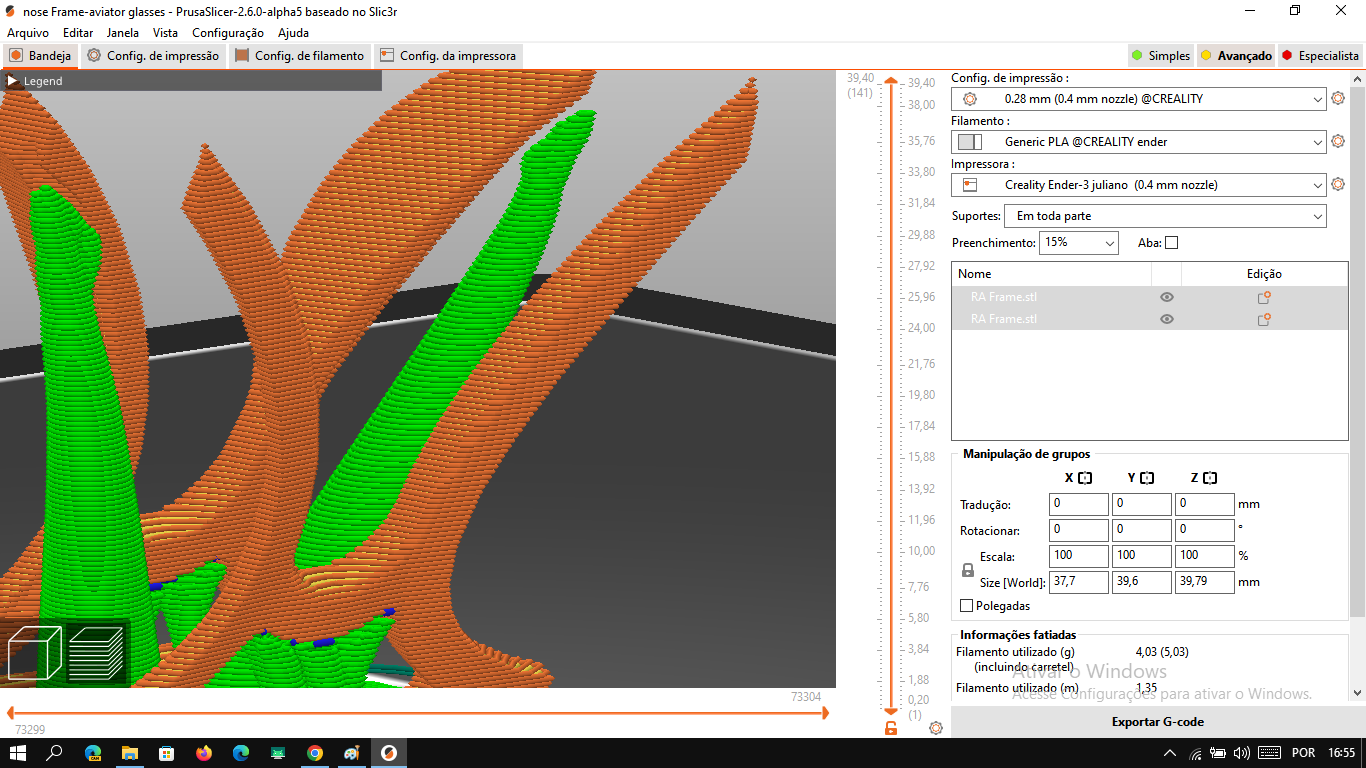The image size is (1366, 768).
Task: Enable the Aba (brim) checkbox
Action: (1172, 242)
